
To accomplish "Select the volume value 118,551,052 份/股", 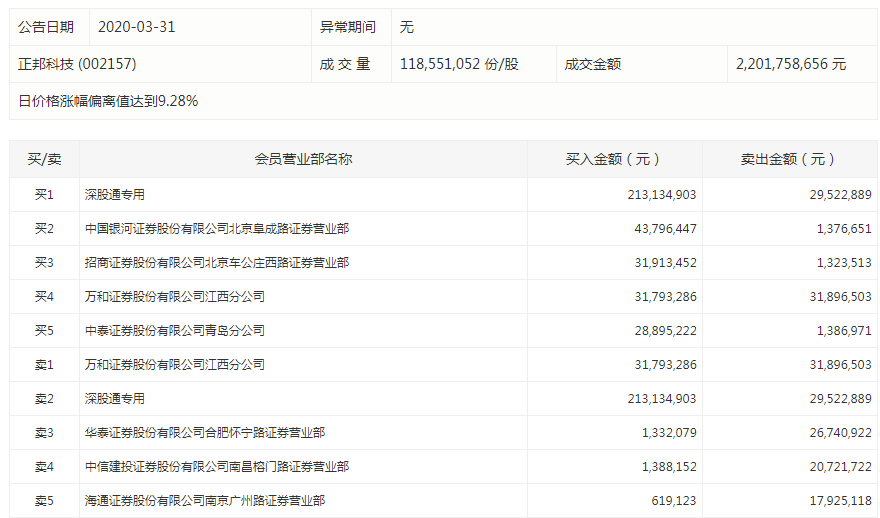I will pos(459,64).
